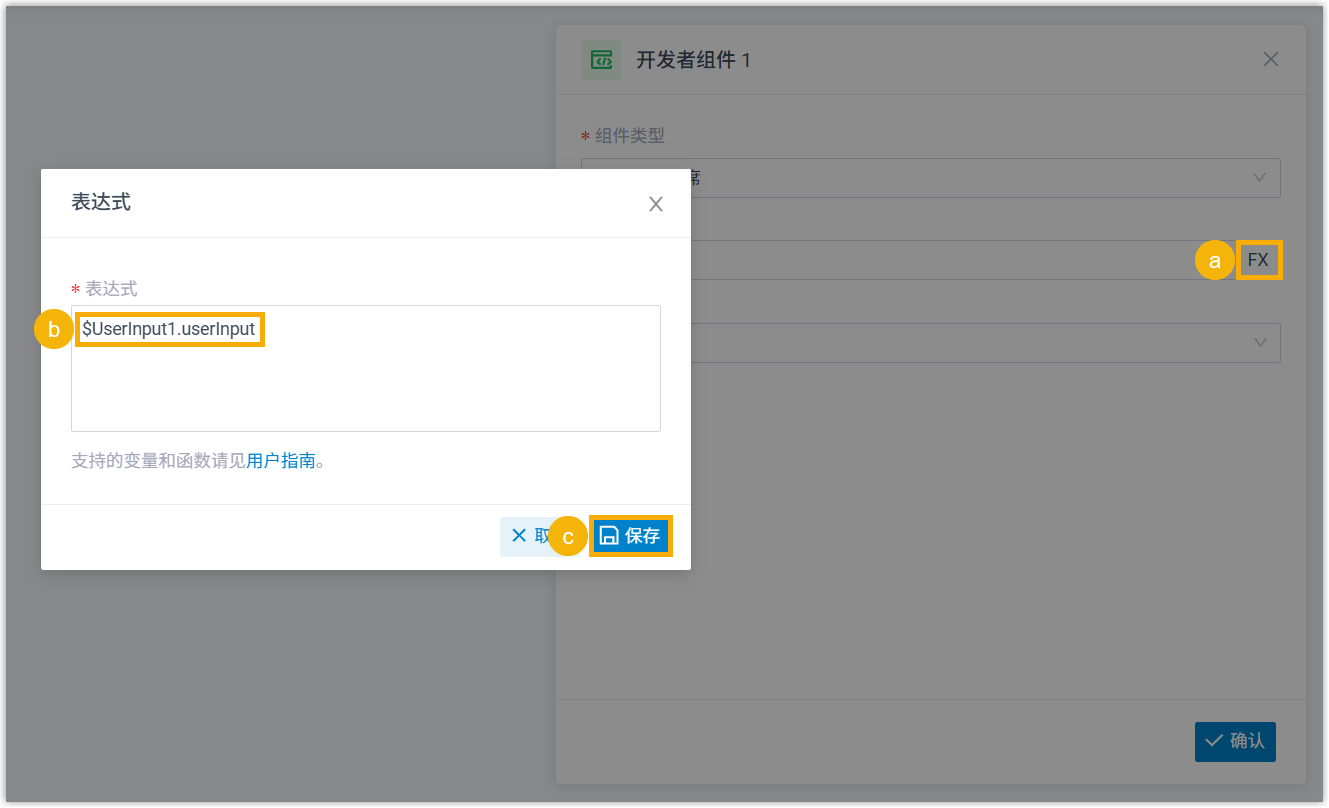Save the expression with 保存

631,536
